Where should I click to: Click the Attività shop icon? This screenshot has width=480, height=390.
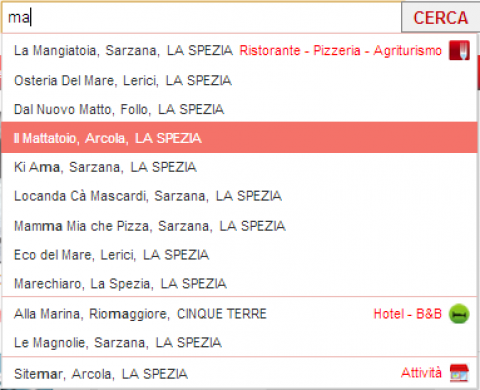point(459,373)
